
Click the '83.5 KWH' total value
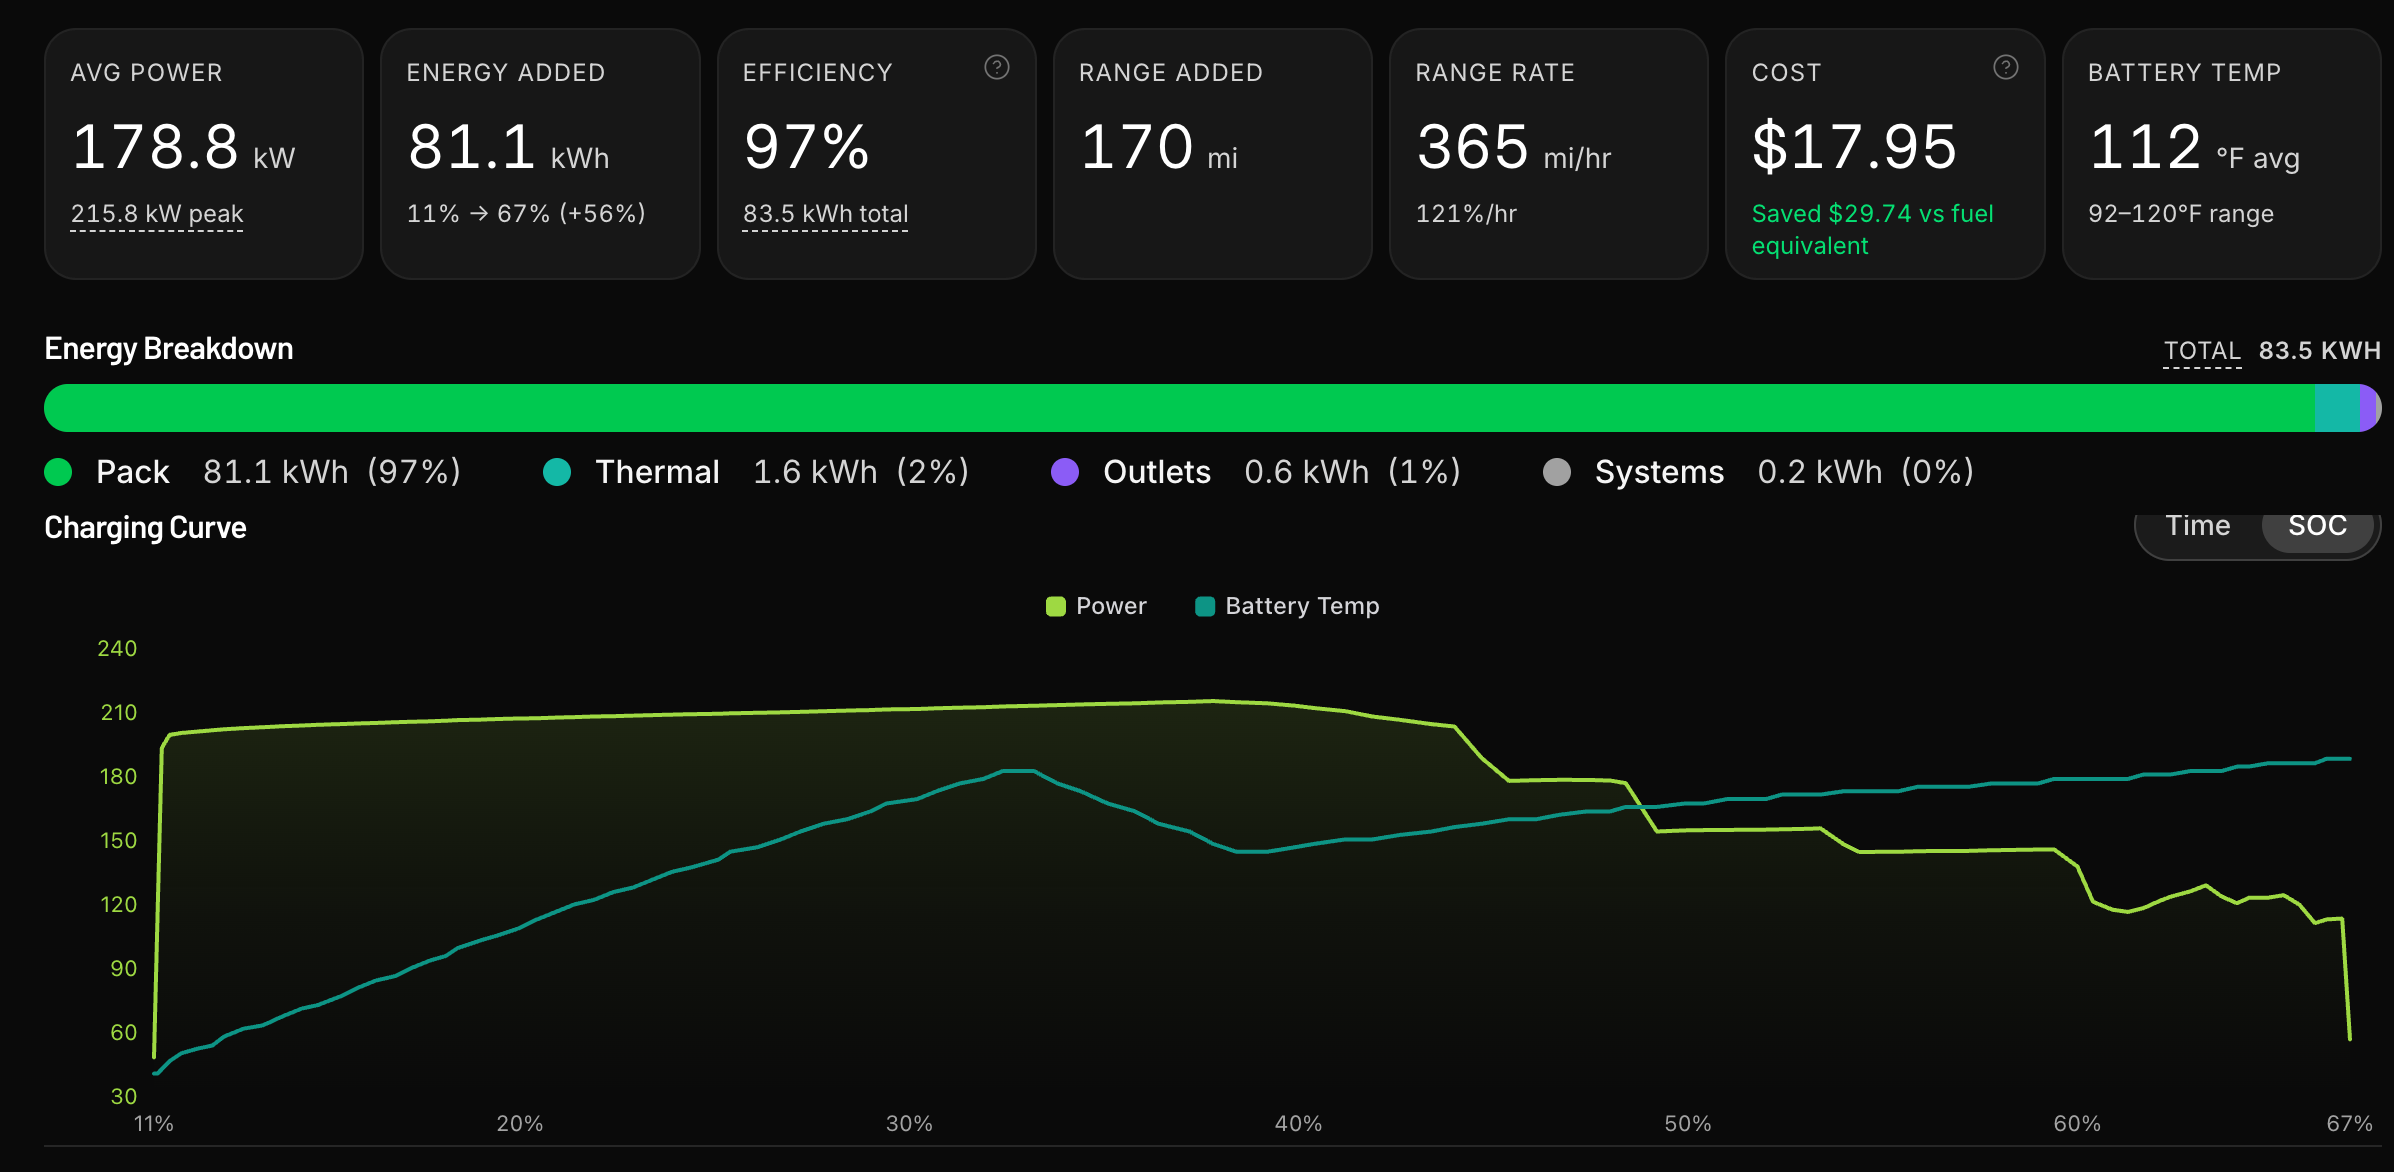point(2319,351)
